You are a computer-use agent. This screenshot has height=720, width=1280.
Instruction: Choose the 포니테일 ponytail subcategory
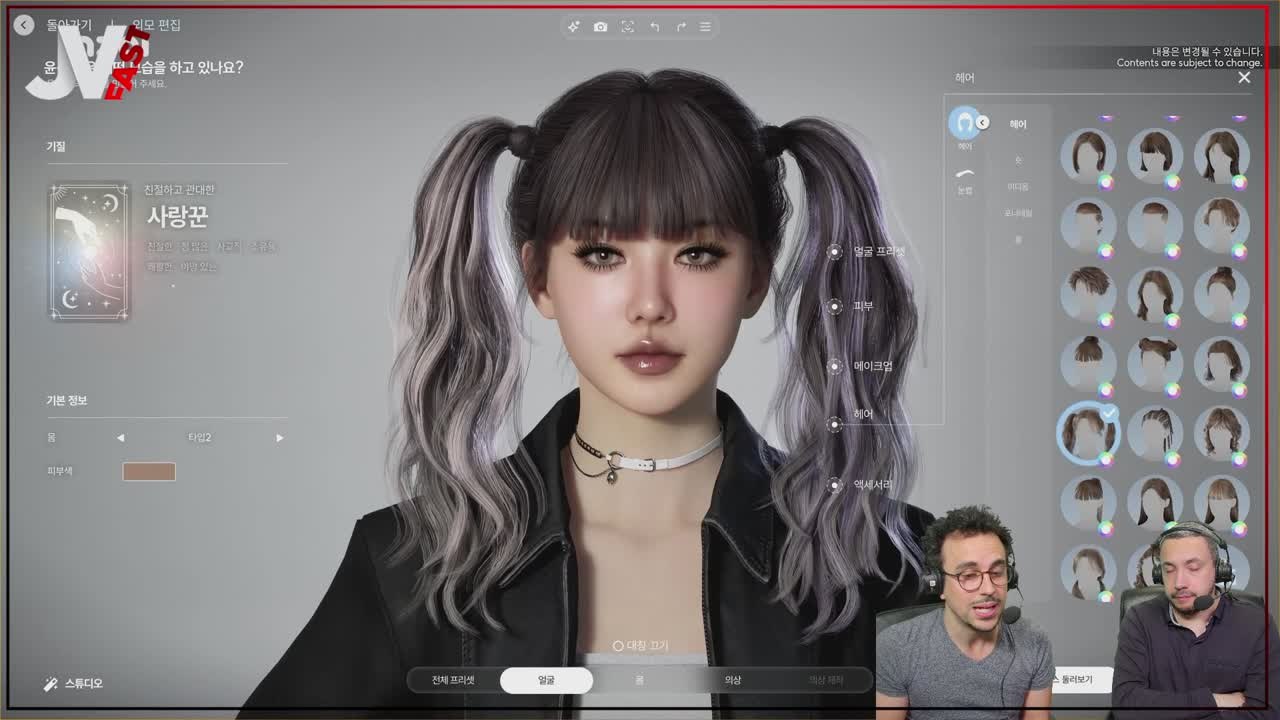click(1018, 213)
